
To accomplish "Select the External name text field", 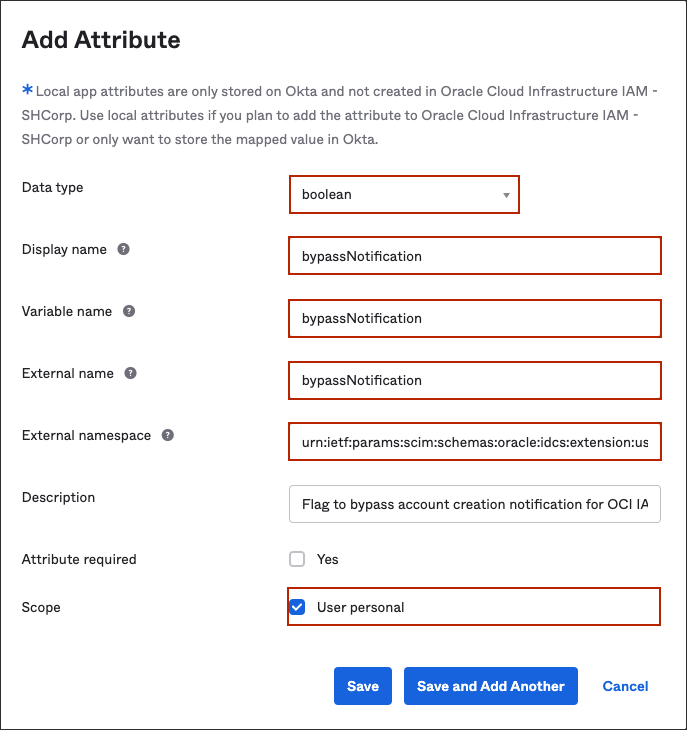I will pyautogui.click(x=475, y=380).
